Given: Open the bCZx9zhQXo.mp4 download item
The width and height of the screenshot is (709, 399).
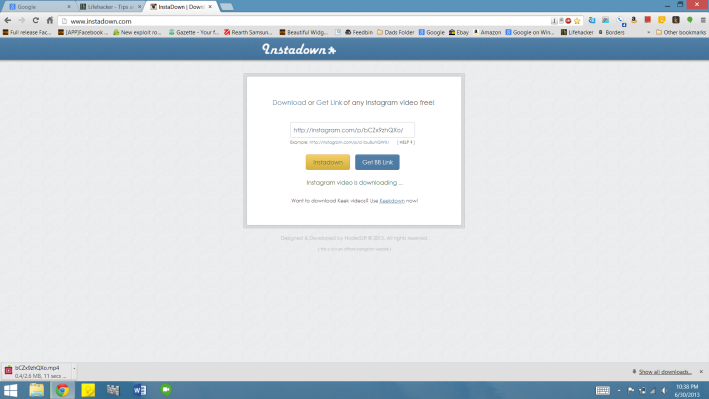Looking at the screenshot, I should [x=37, y=371].
